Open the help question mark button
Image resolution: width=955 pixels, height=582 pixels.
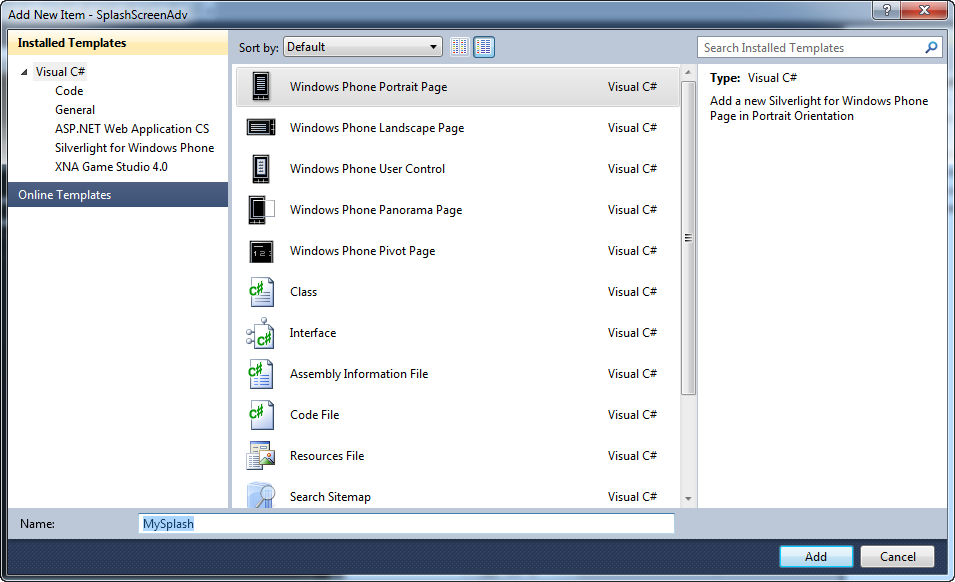click(x=887, y=10)
